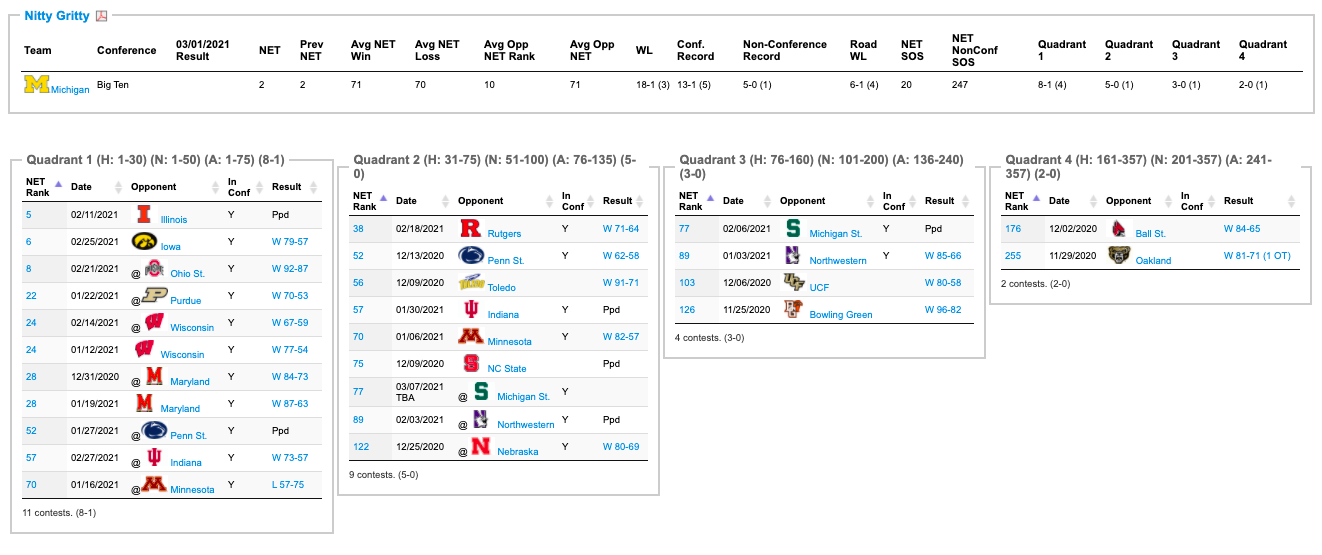The image size is (1322, 555).
Task: Sort the Quadrant 1 table by NET Rank
Action: click(x=42, y=186)
